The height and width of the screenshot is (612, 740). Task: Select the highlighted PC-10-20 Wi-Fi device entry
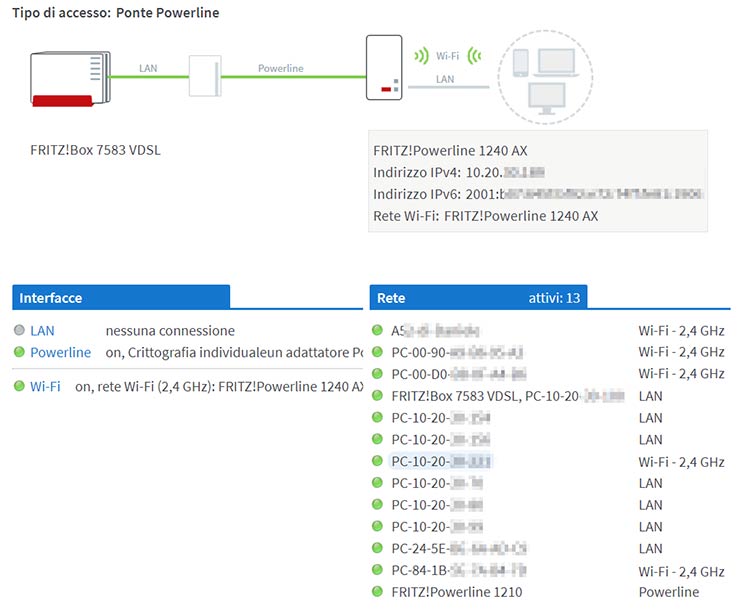[x=440, y=462]
